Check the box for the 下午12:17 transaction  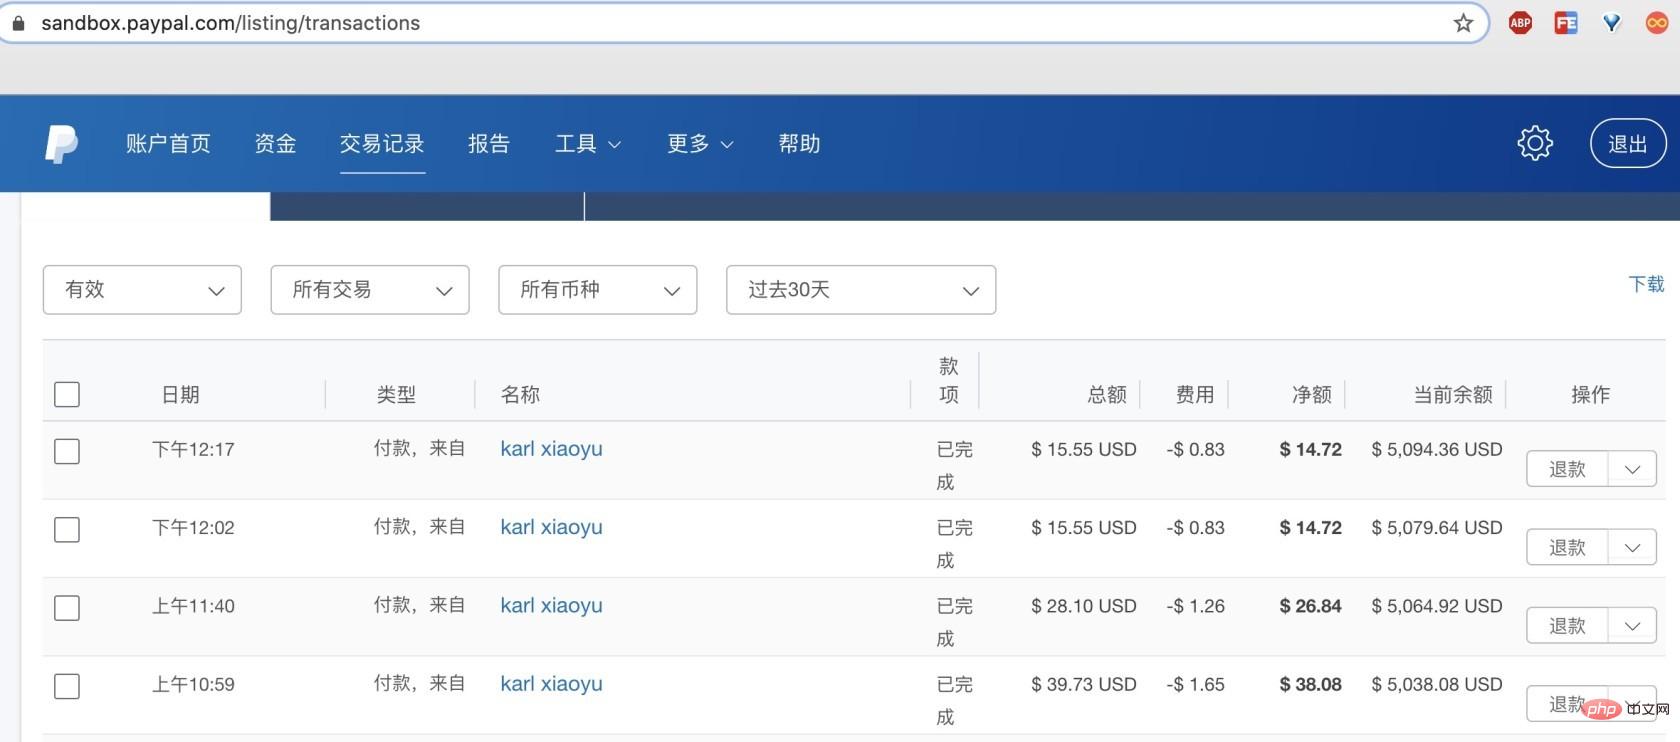tap(67, 451)
